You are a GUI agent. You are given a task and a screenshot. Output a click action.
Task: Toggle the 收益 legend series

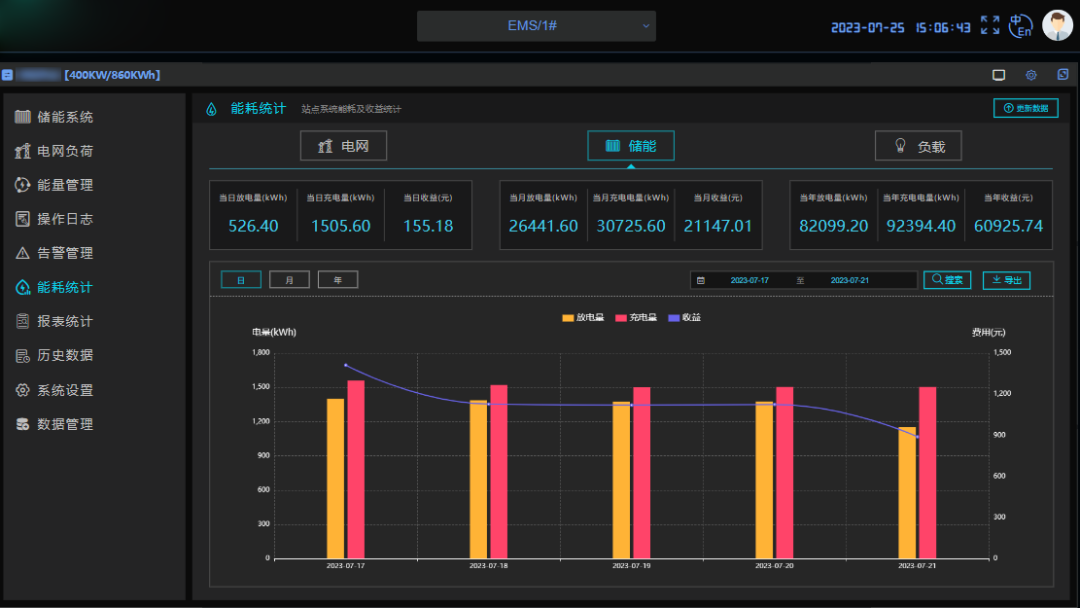click(x=684, y=318)
